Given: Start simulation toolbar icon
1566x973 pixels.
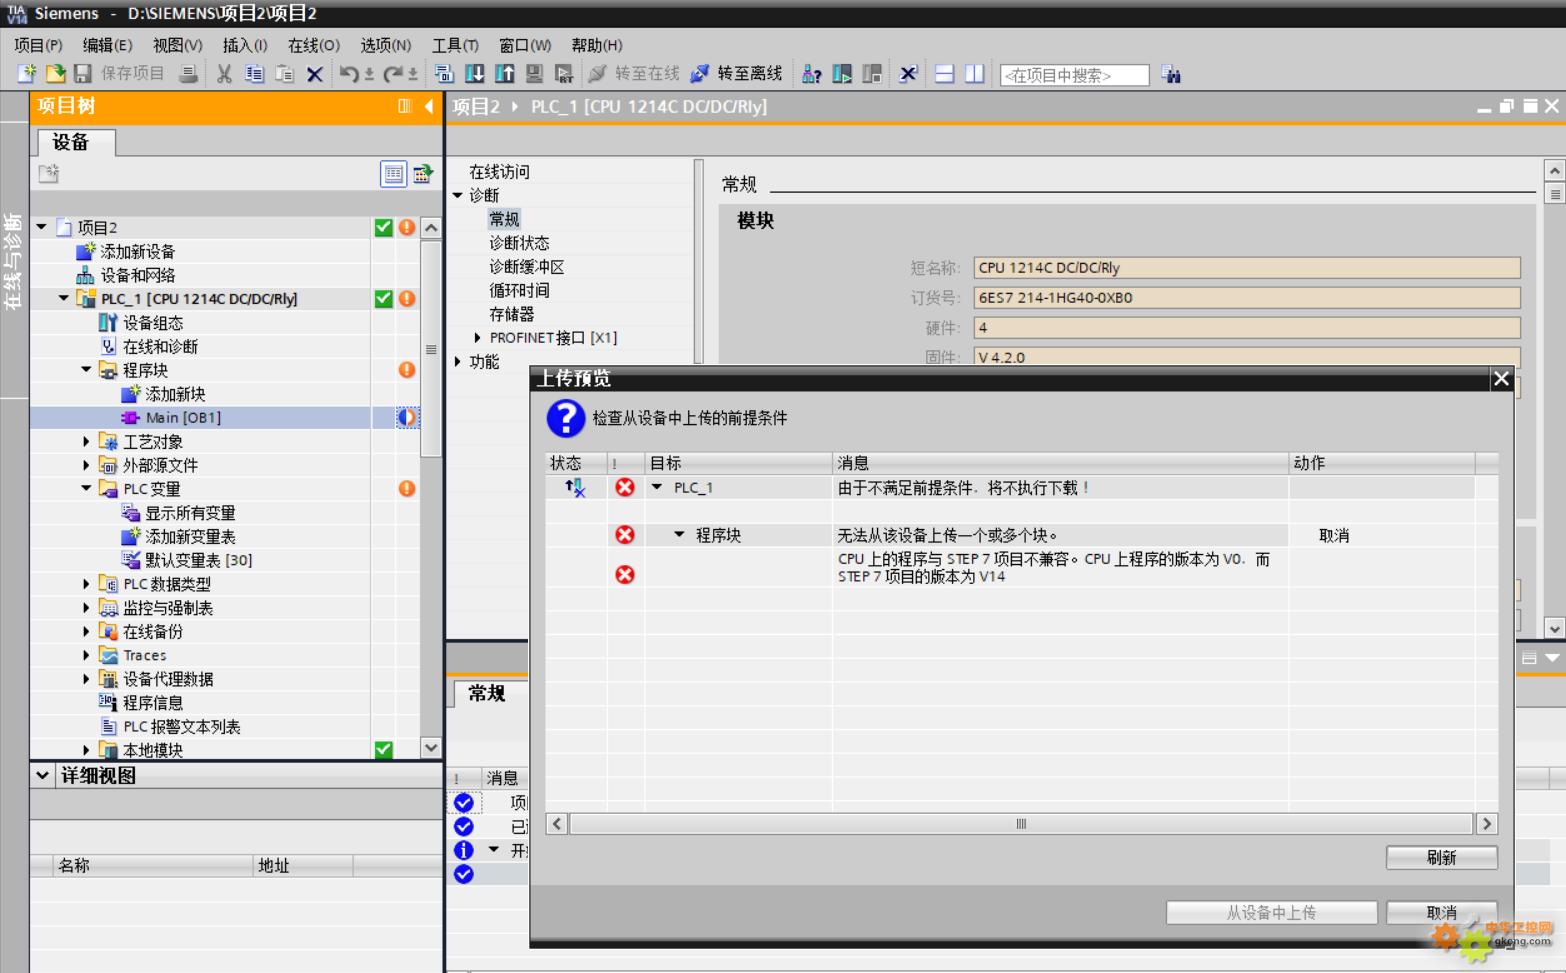Looking at the screenshot, I should click(x=535, y=74).
